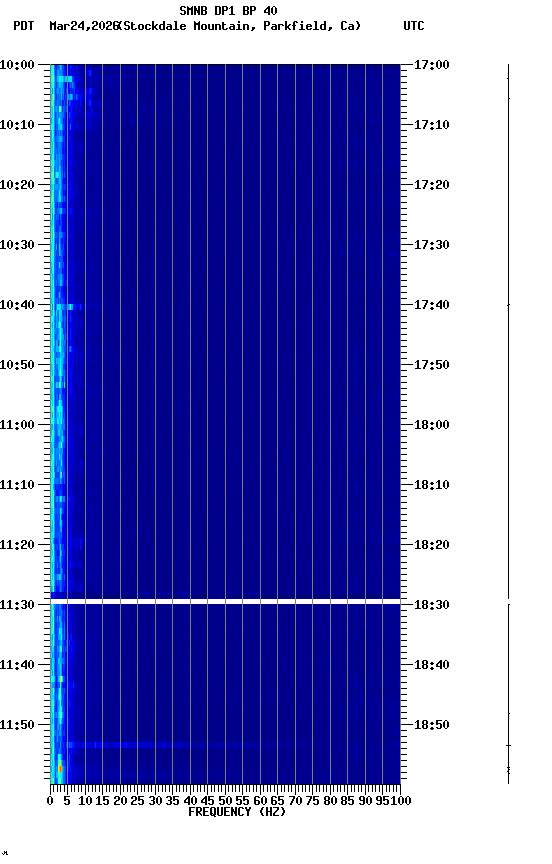The width and height of the screenshot is (552, 864).
Task: Click the 15 Hz frequency axis label
Action: point(102,801)
